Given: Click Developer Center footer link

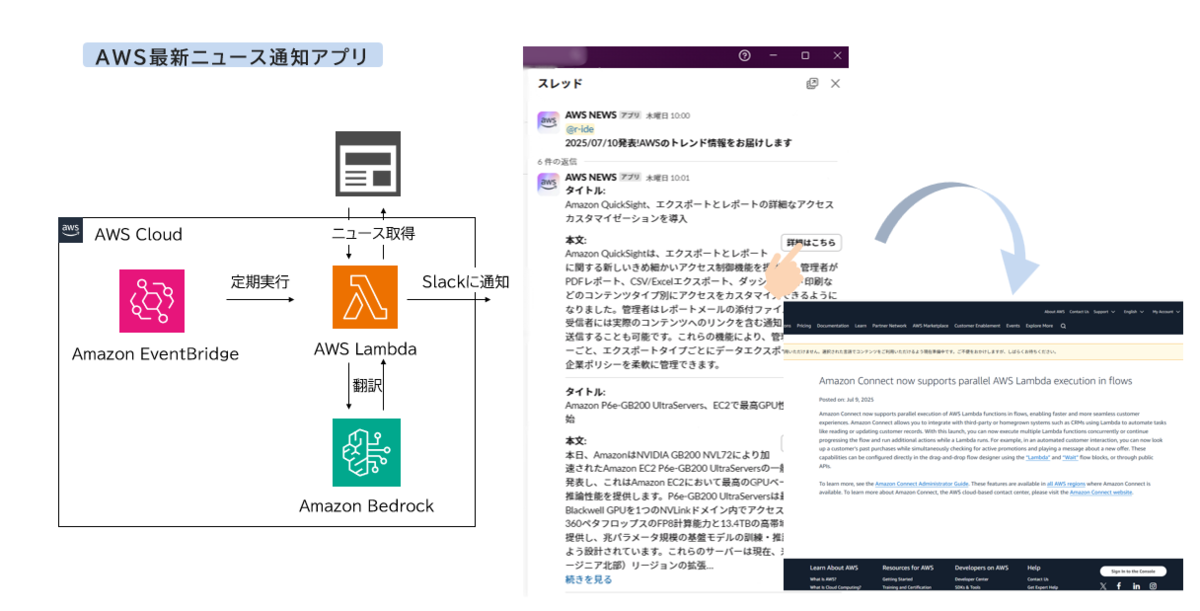Looking at the screenshot, I should 972,579.
